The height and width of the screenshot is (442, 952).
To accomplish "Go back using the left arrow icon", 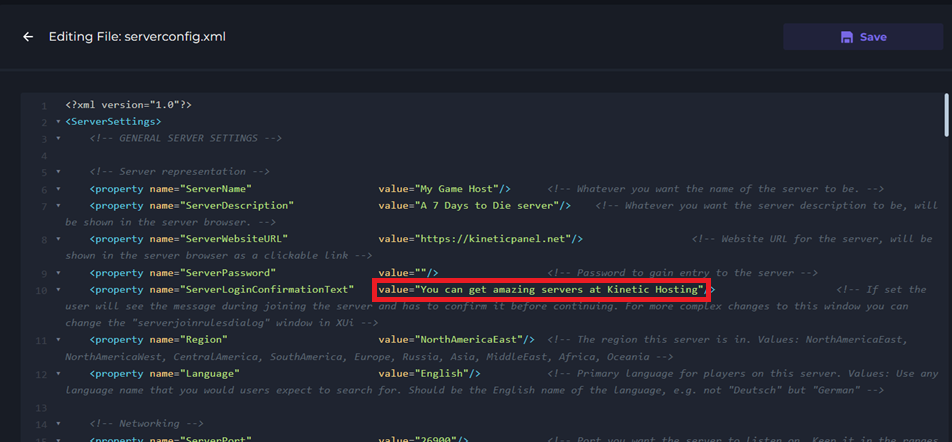I will pos(28,37).
